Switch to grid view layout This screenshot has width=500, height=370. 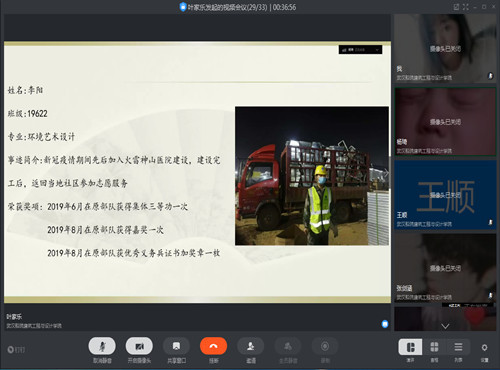[x=434, y=347]
